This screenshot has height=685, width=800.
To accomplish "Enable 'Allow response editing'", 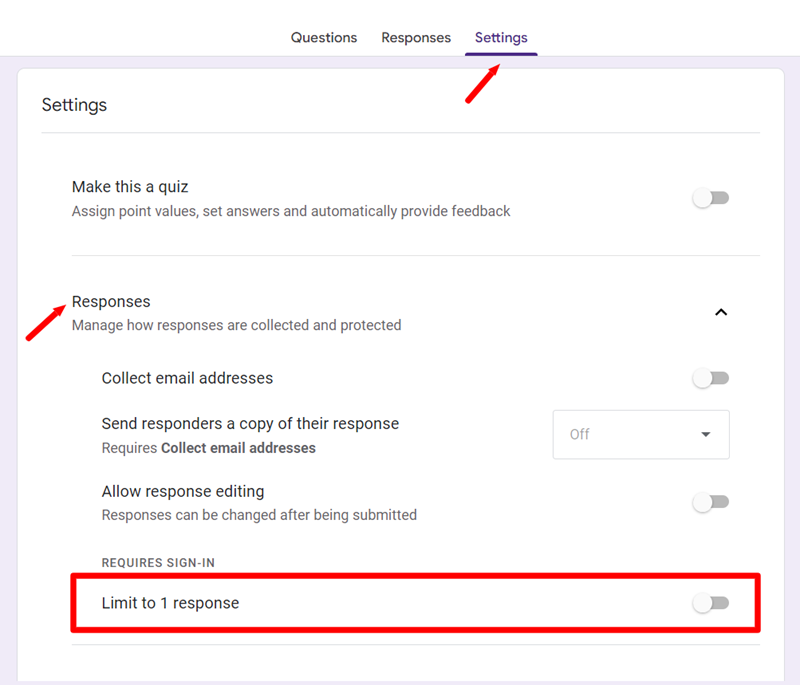I will pos(710,502).
